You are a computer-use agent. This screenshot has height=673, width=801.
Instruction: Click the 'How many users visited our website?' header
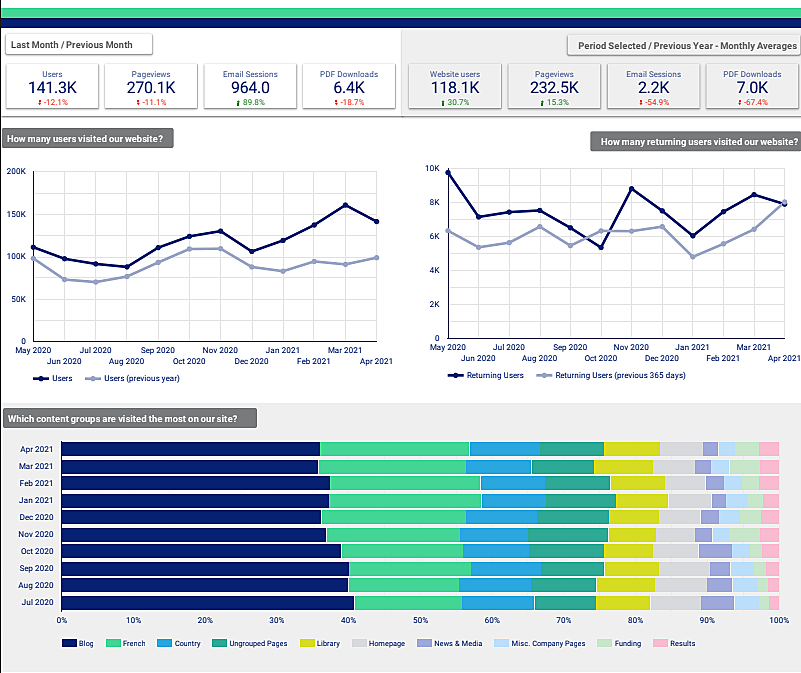[87, 139]
